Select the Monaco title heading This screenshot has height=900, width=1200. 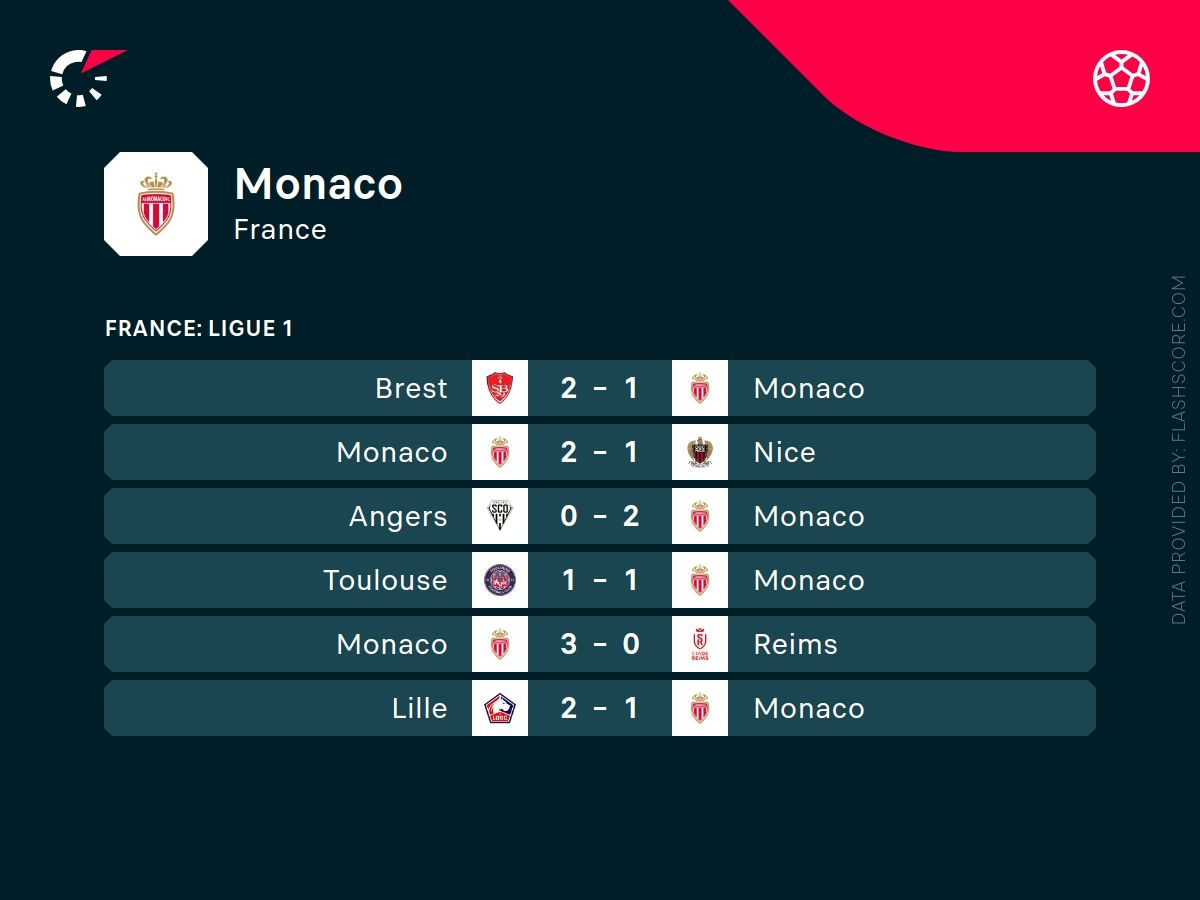pyautogui.click(x=318, y=184)
